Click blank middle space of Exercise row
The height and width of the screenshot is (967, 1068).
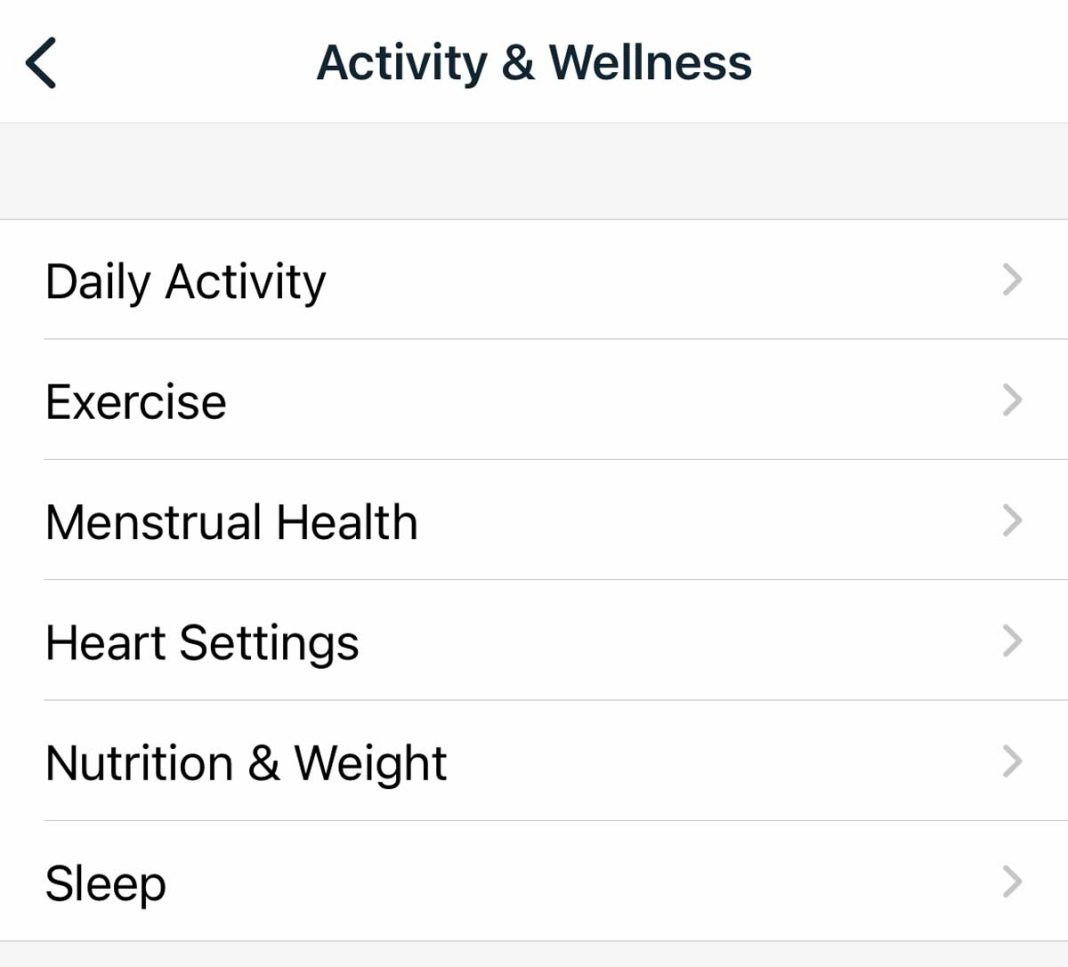(600, 400)
